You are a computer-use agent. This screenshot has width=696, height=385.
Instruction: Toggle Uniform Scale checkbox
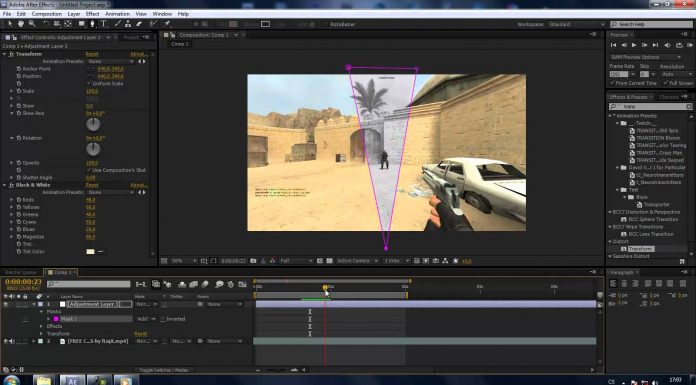[89, 83]
